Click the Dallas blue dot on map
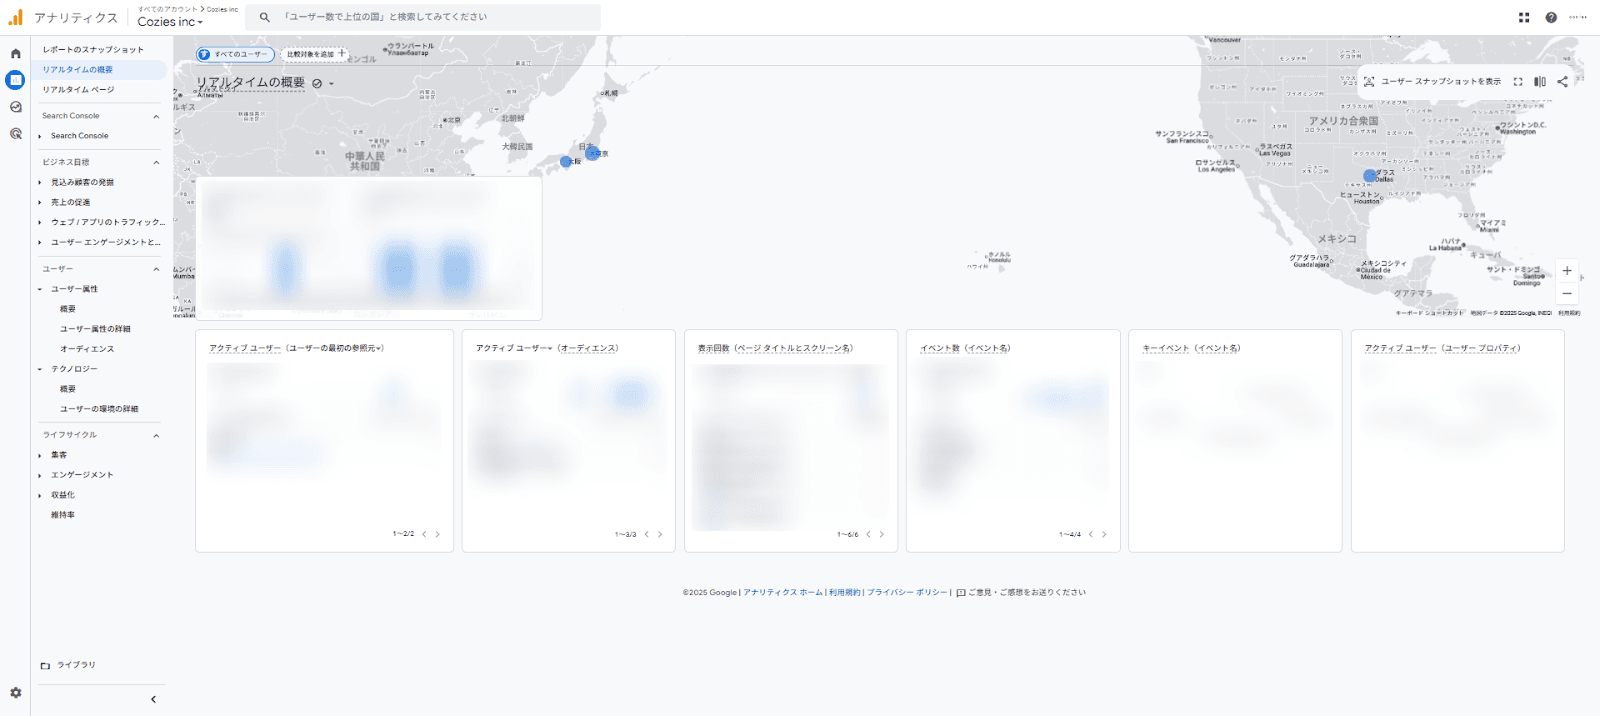1600x716 pixels. pyautogui.click(x=1370, y=176)
